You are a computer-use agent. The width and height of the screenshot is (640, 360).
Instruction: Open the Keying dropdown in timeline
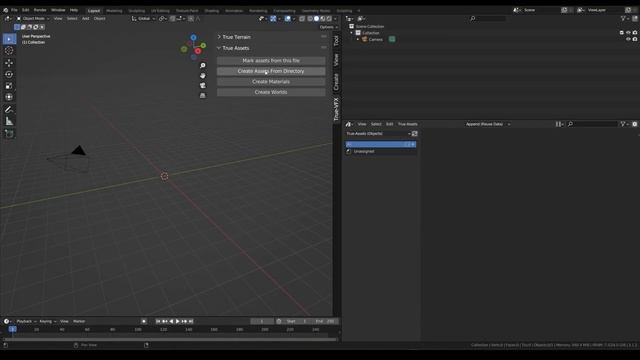coord(47,321)
